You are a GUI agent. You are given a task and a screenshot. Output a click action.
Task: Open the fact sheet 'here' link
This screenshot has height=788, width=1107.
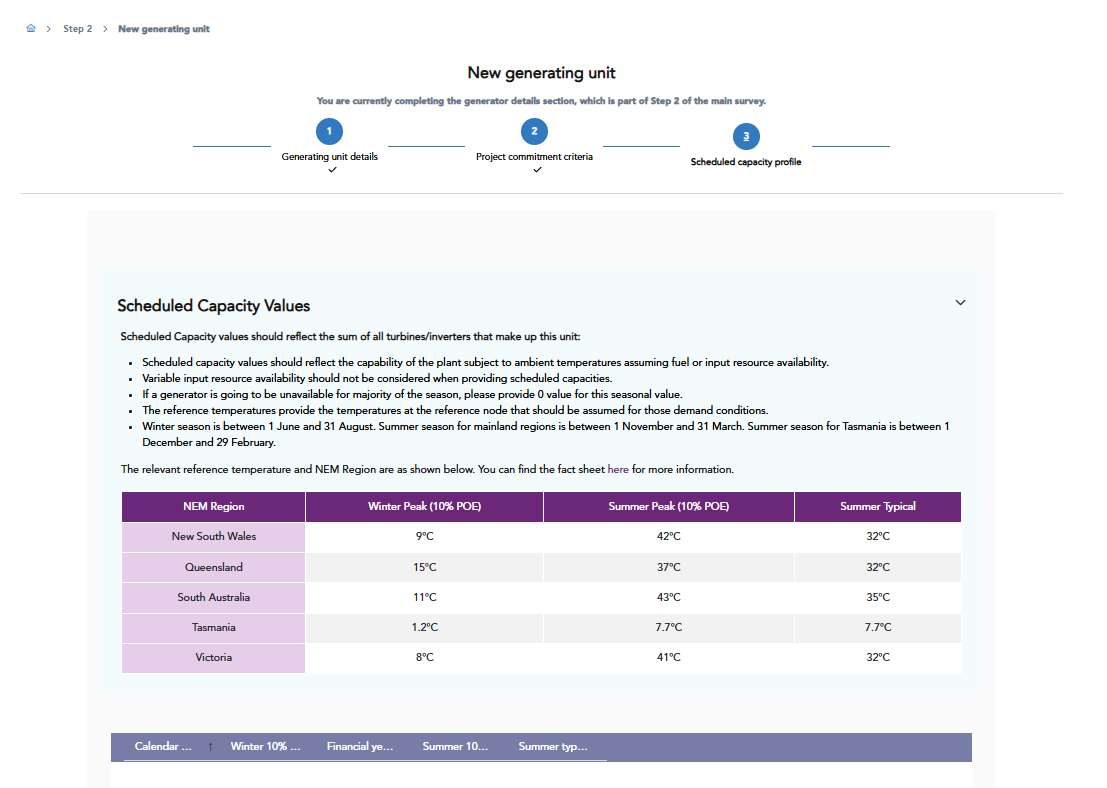618,469
